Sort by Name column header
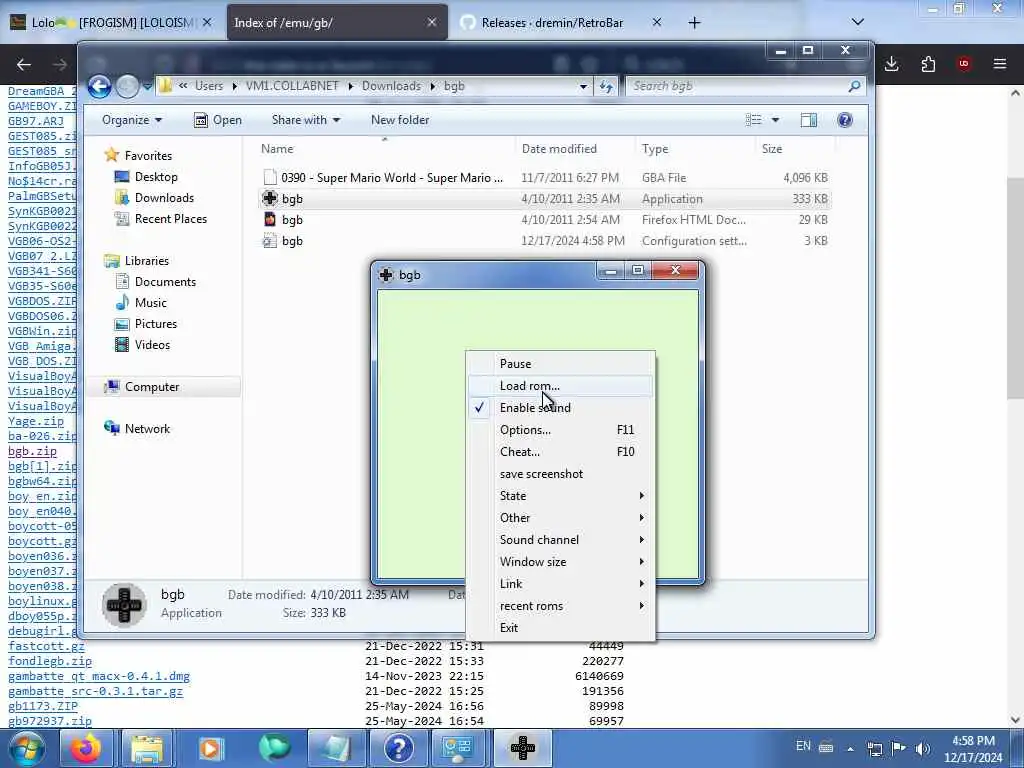The image size is (1024, 768). coord(385,149)
